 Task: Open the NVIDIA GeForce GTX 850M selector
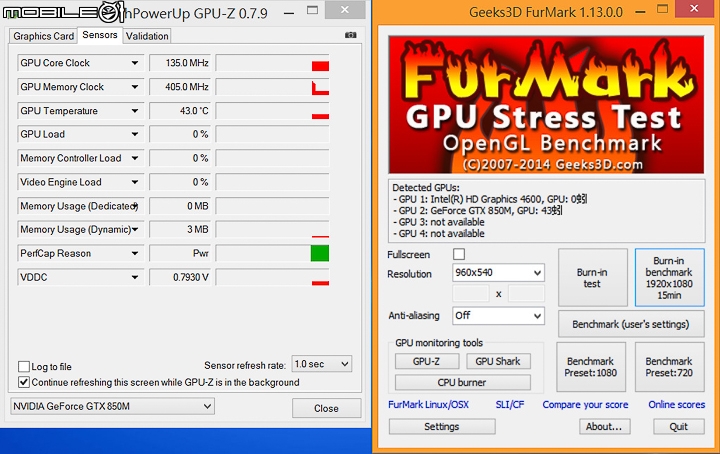point(112,406)
